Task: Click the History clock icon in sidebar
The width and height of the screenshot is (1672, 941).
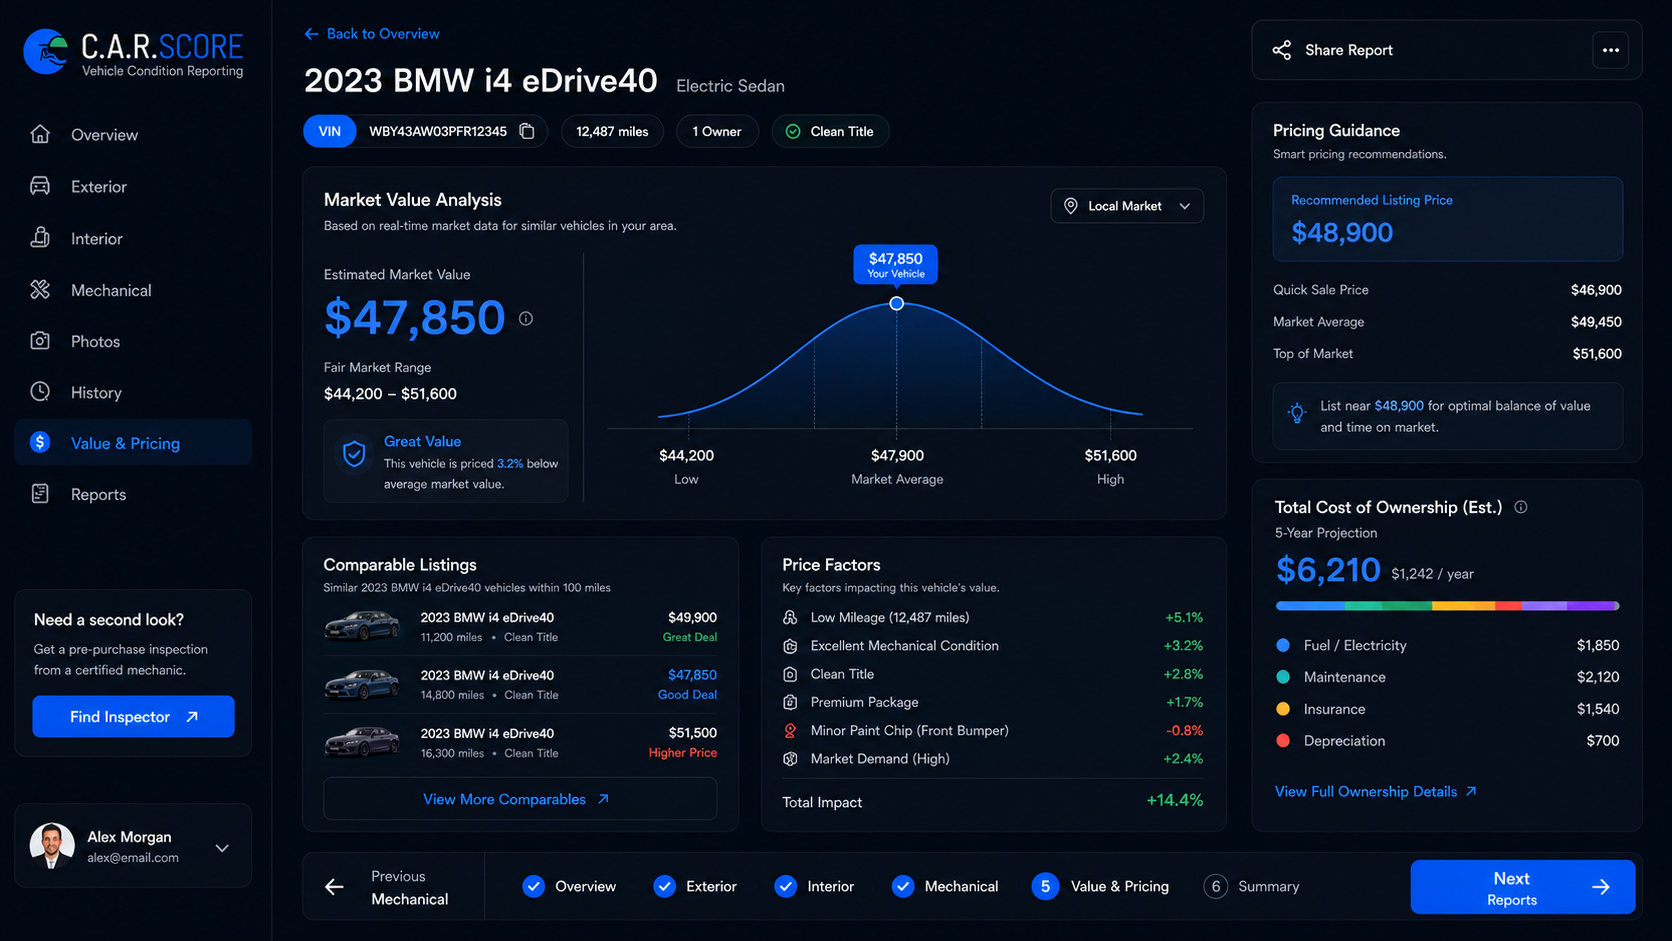Action: [x=40, y=392]
